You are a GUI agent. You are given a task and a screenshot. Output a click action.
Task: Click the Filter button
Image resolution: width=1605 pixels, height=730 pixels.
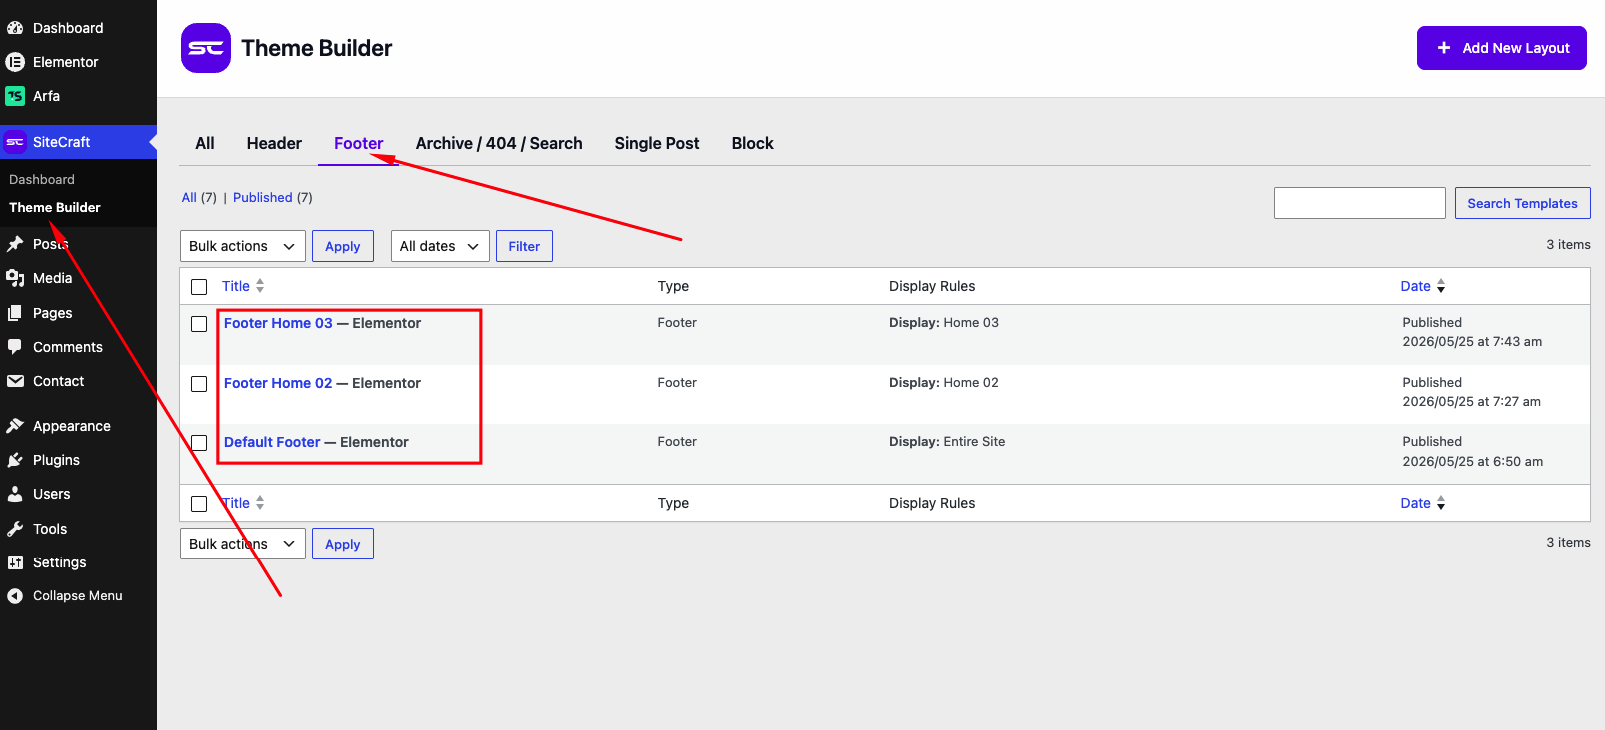524,246
